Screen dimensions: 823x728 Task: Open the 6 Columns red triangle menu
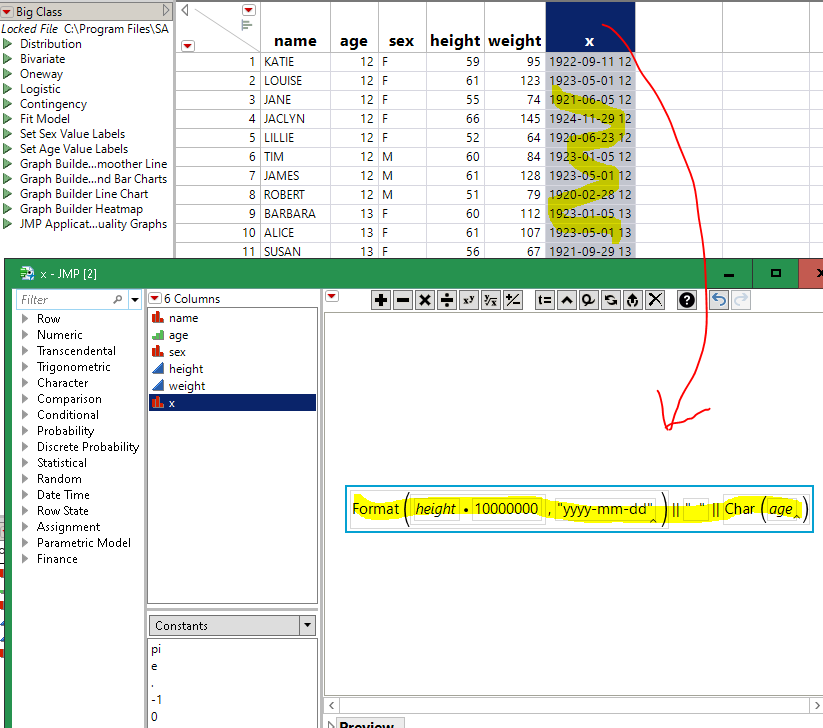[155, 298]
